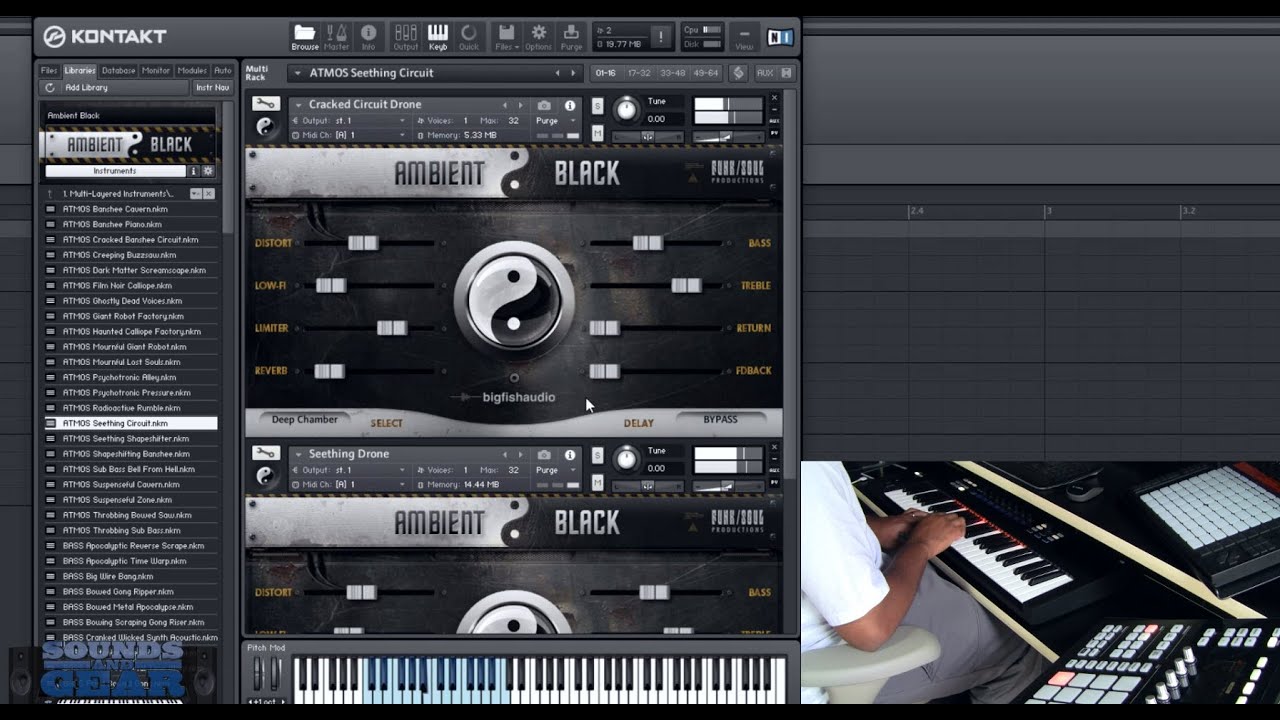The height and width of the screenshot is (720, 1280).
Task: Expand the Seething Drone instrument menu
Action: click(x=297, y=454)
